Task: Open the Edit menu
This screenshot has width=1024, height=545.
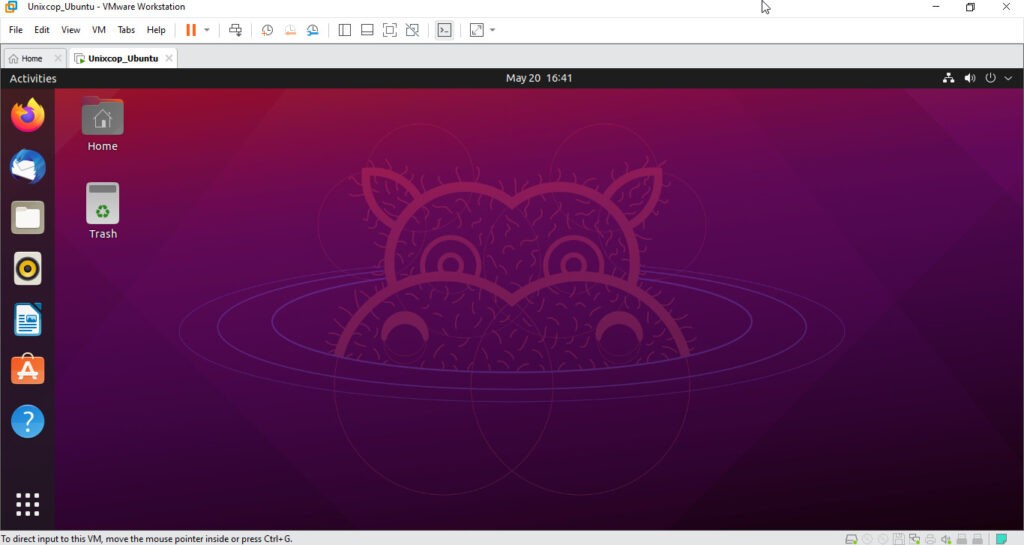Action: coord(42,30)
